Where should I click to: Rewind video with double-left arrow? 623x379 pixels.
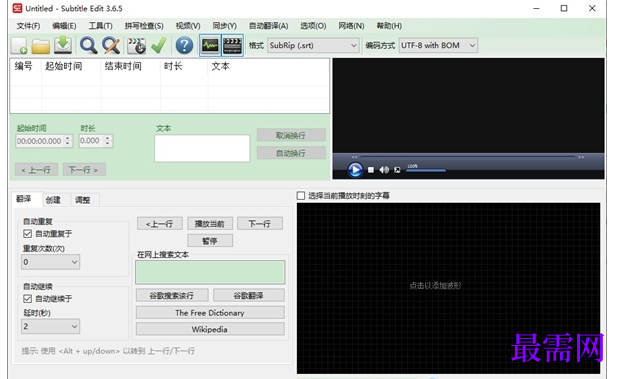tap(354, 157)
